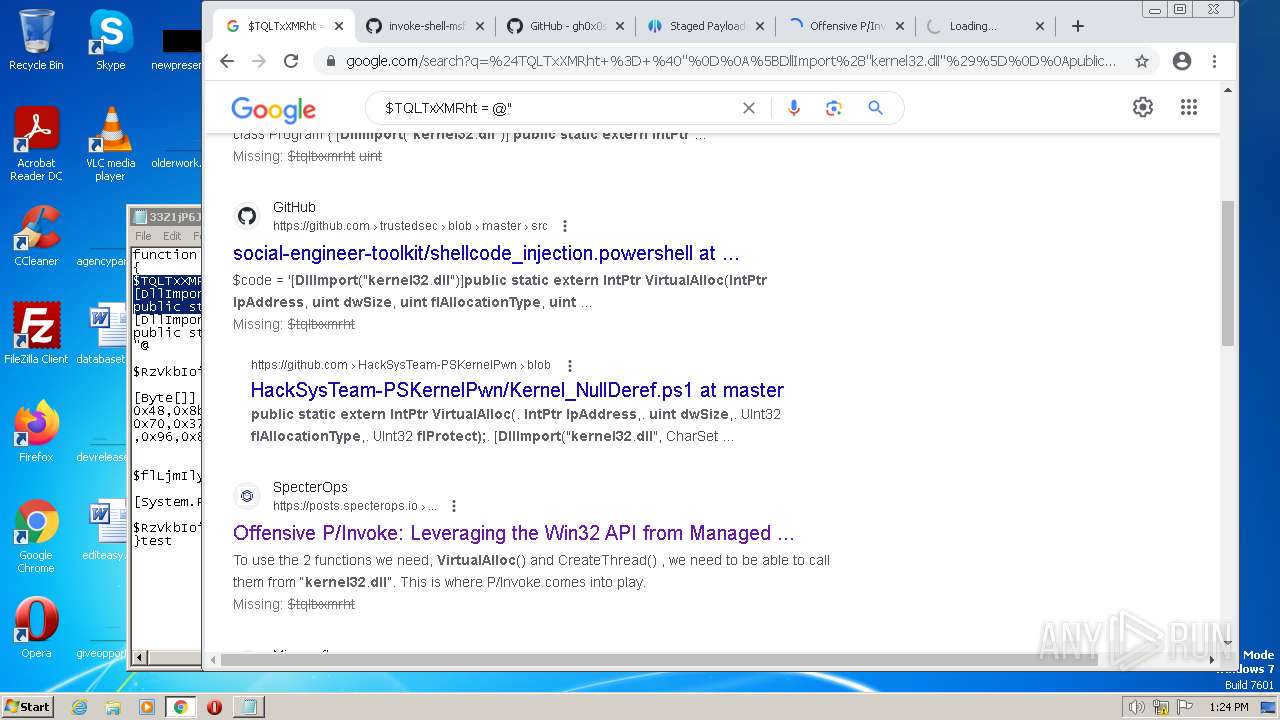Open the Notepad Edit menu
The width and height of the screenshot is (1280, 720).
pos(172,236)
